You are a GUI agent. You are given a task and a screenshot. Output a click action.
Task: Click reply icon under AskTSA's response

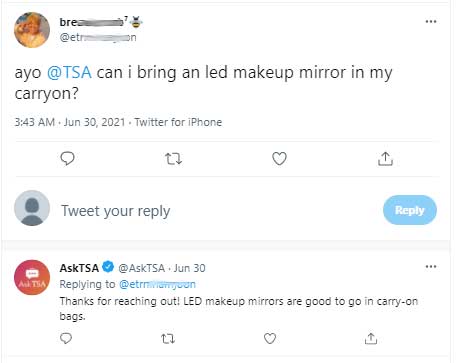pos(66,339)
